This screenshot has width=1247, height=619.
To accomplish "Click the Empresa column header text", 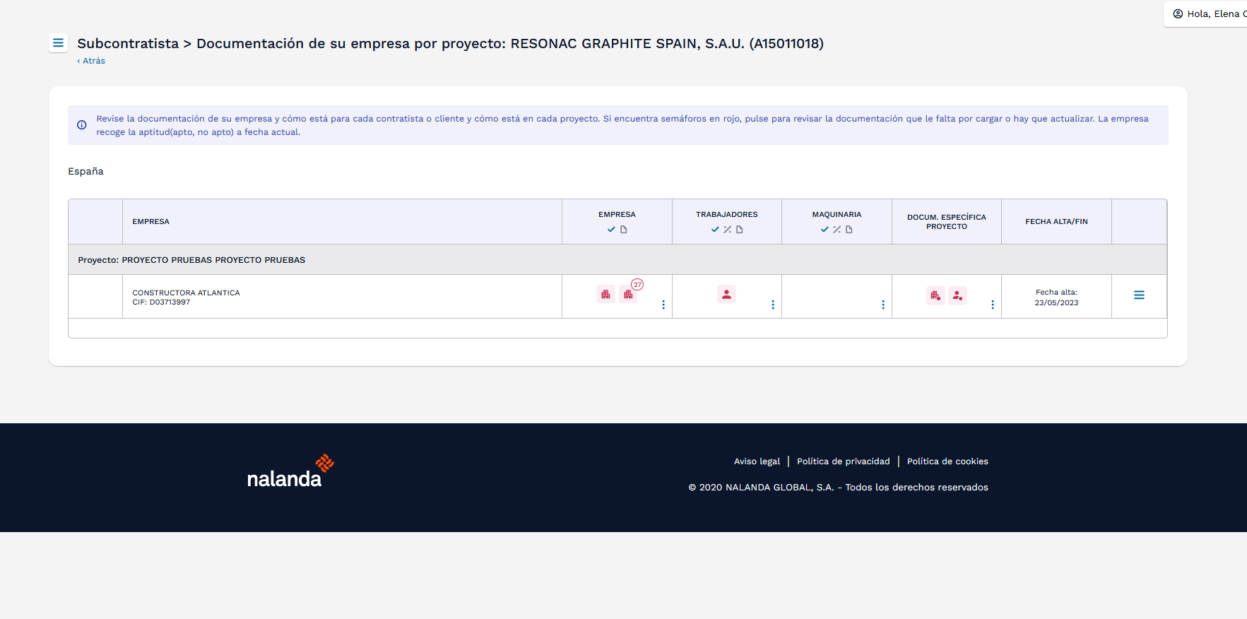I will click(x=617, y=214).
